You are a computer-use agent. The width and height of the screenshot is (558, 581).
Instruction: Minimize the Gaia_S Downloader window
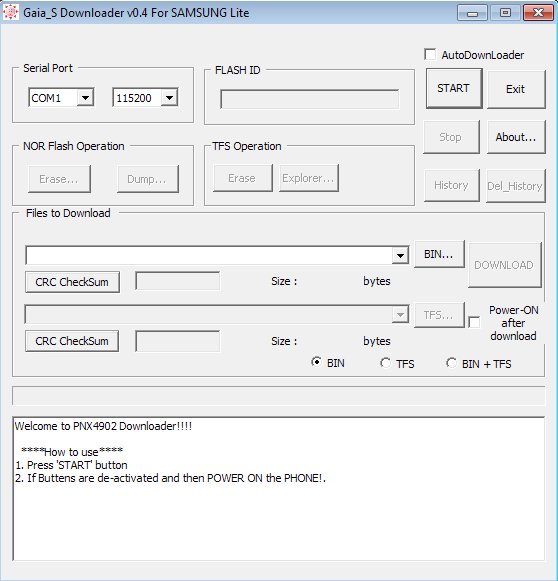(x=472, y=13)
